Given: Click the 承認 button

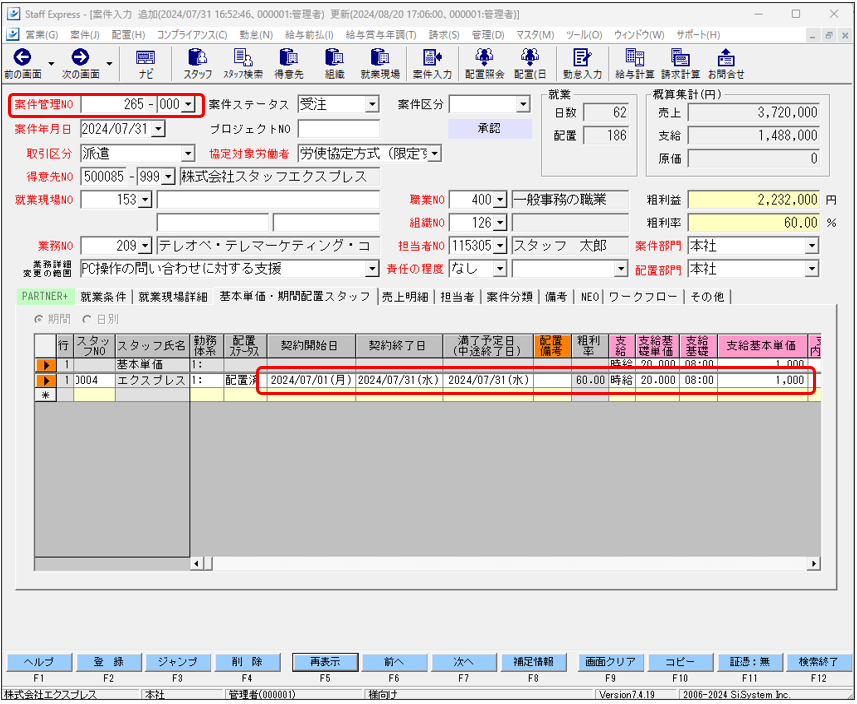Looking at the screenshot, I should 490,128.
